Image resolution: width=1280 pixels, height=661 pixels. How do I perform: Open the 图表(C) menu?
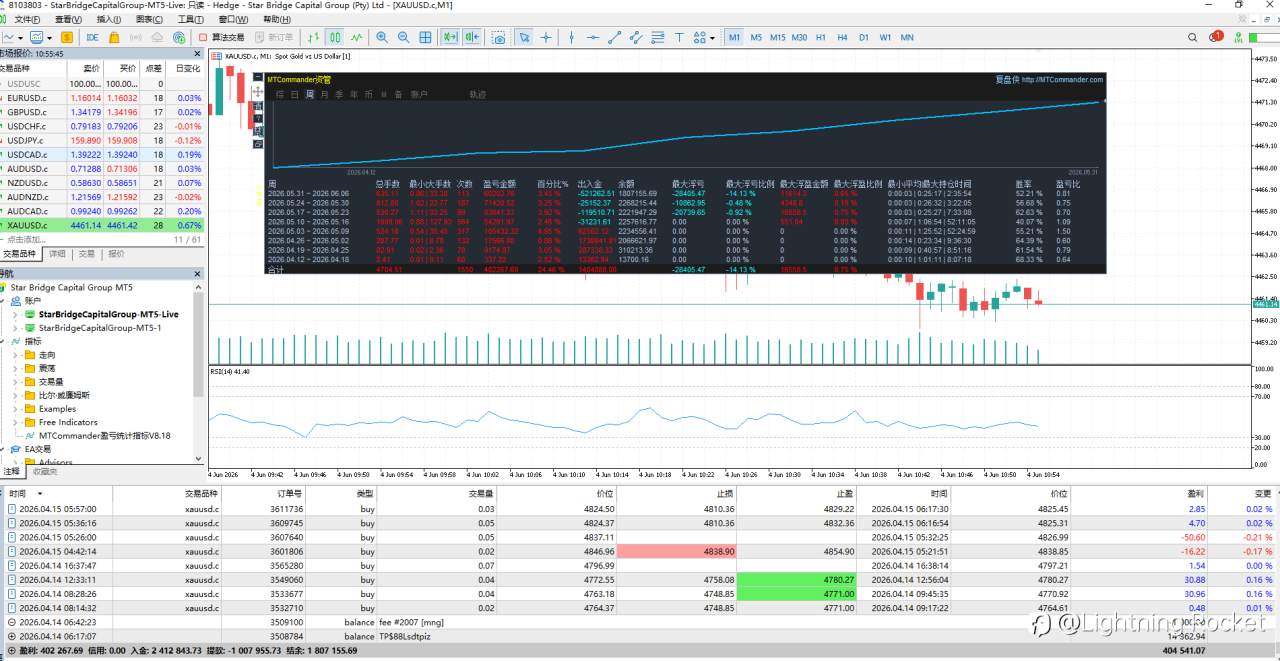pyautogui.click(x=149, y=19)
